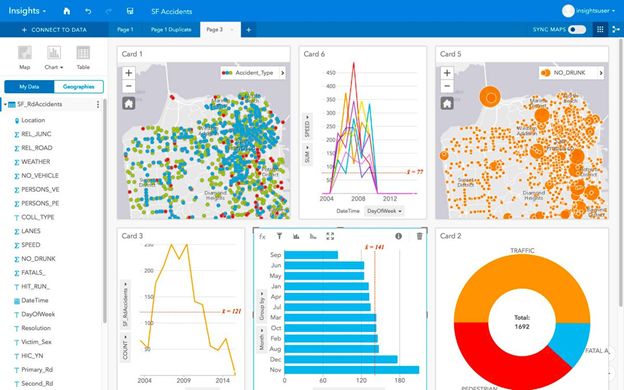This screenshot has height=390, width=624.
Task: Select the DayOfWeek field
Action: (38, 314)
